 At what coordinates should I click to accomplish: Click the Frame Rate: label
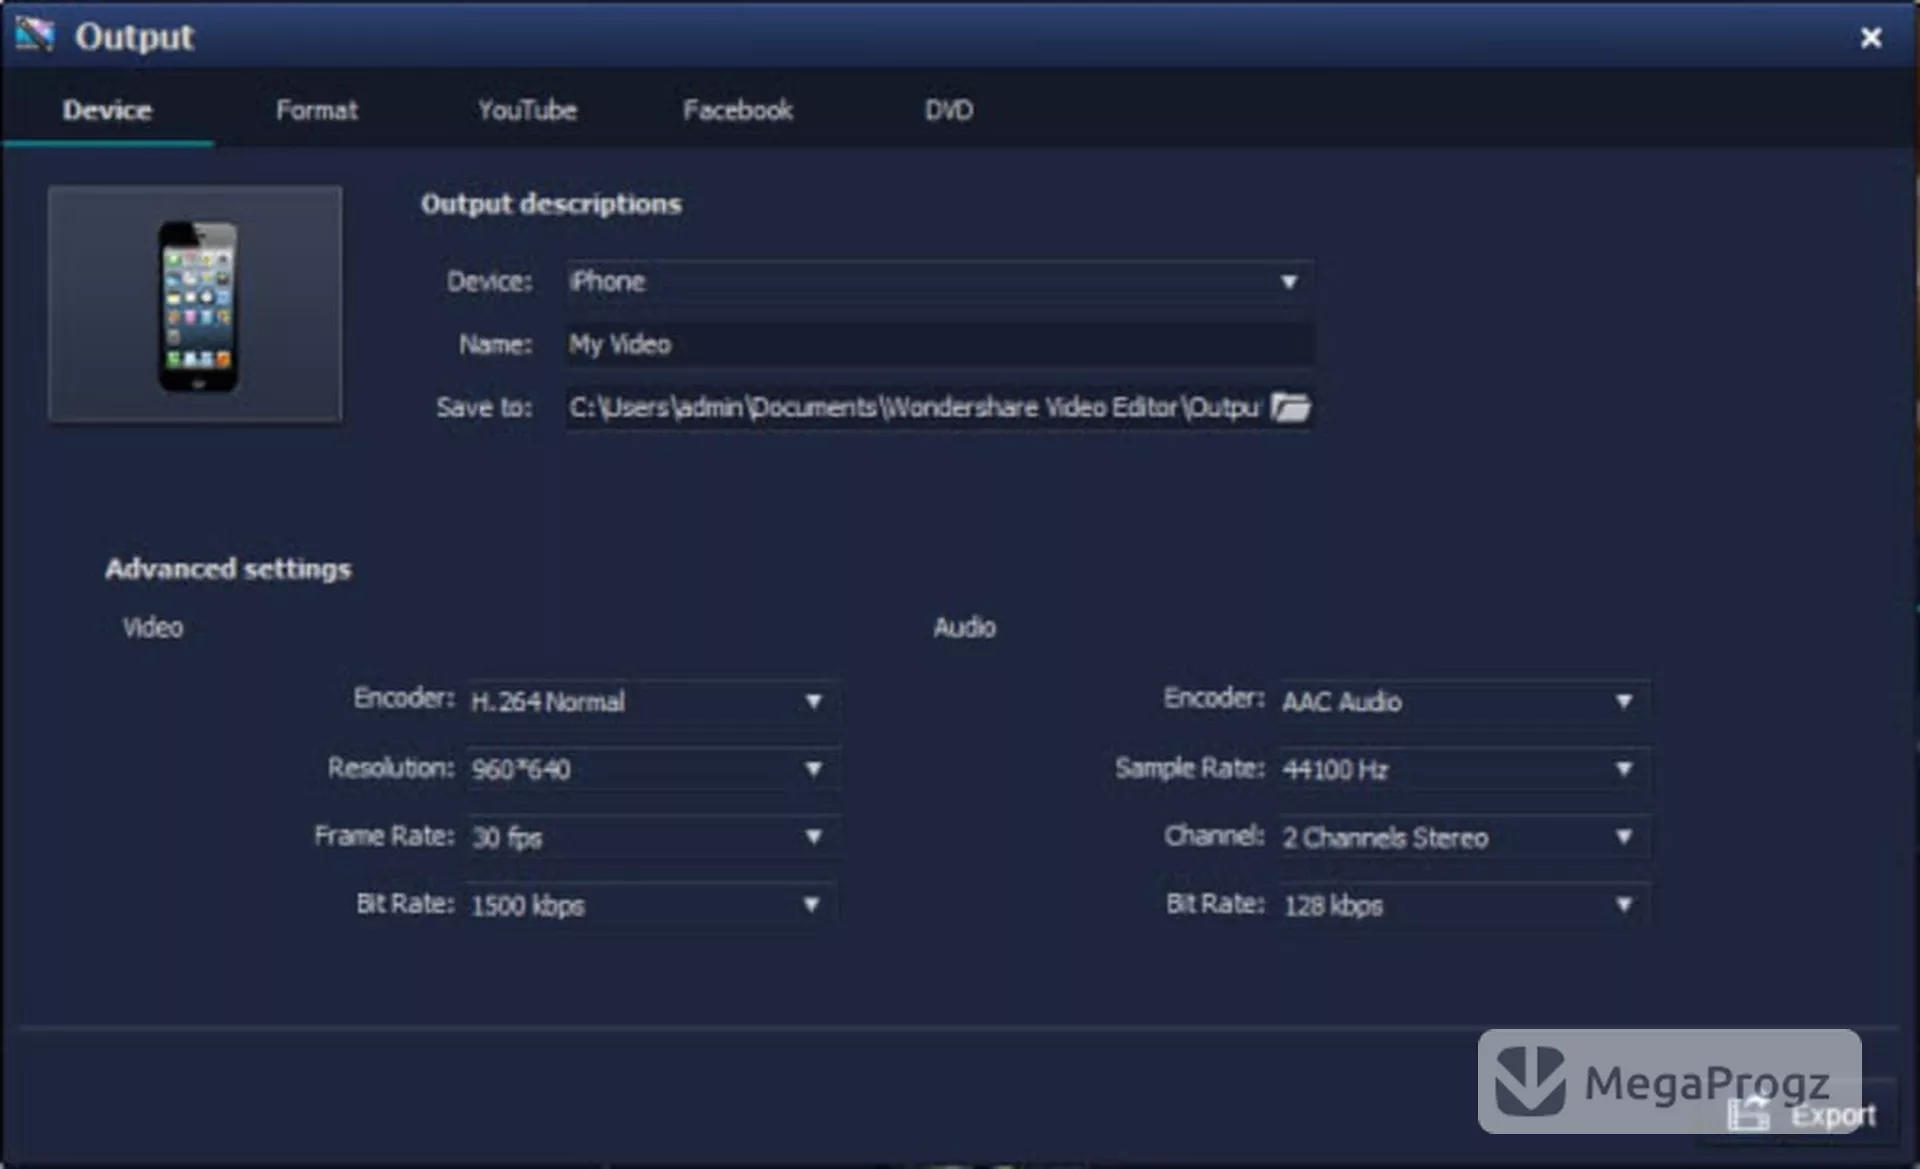[384, 836]
